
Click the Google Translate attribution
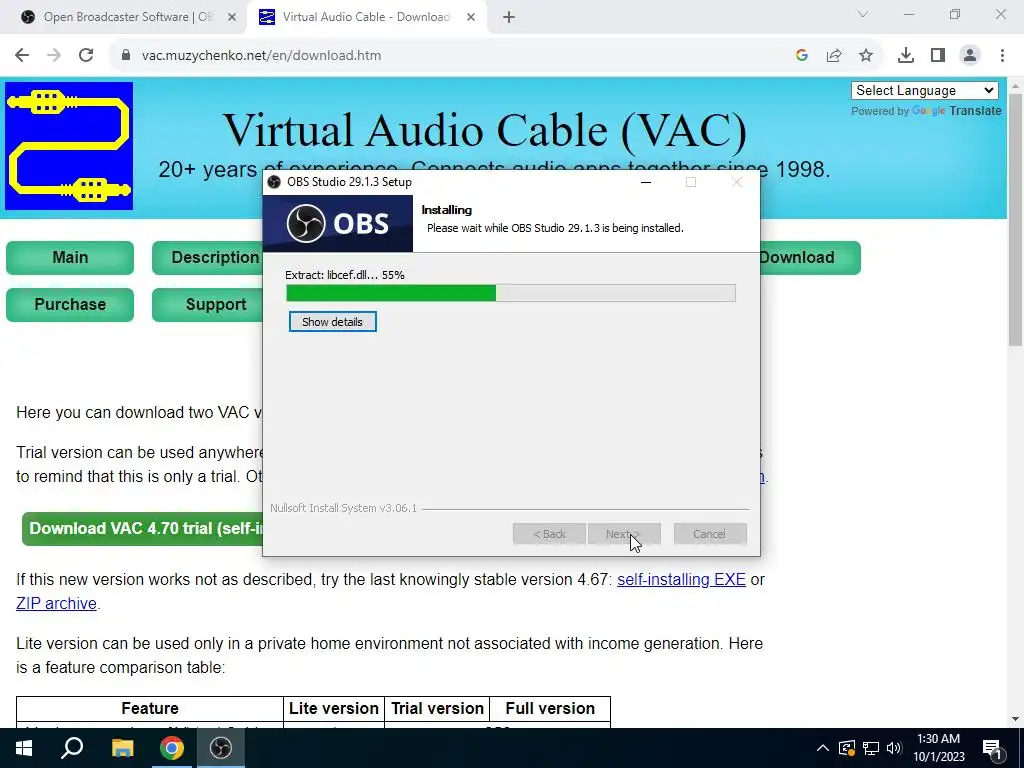pos(926,111)
